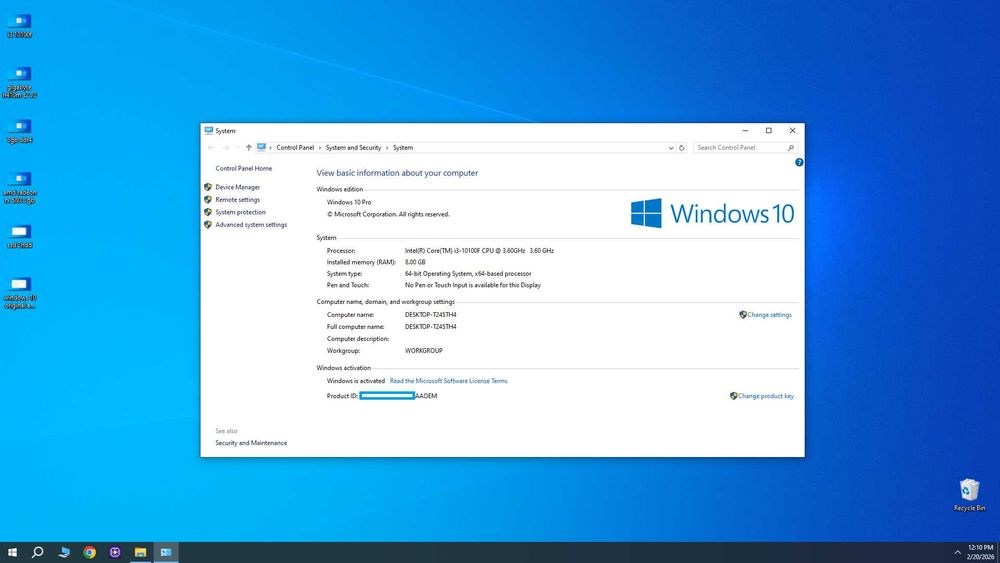Expand the address bar history dropdown

tap(671, 148)
